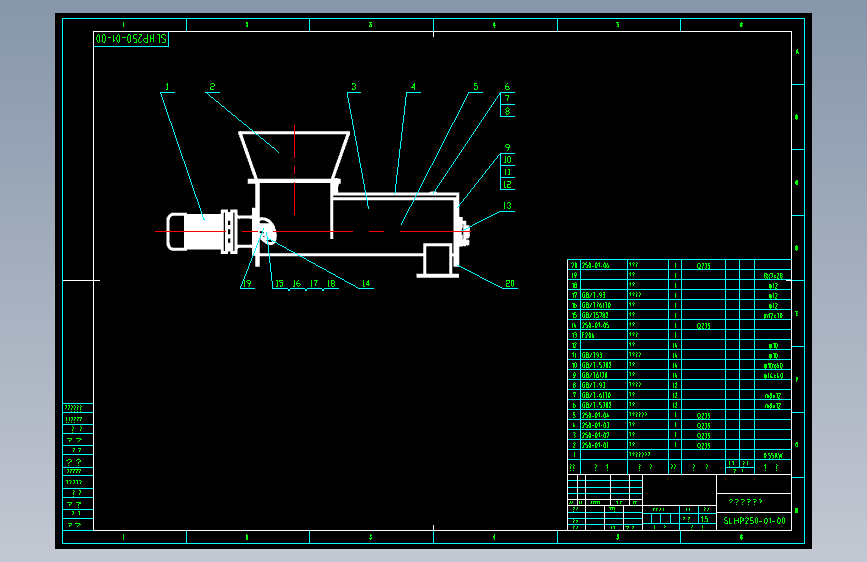
Task: Click stacked balloon number 12 in the drawing
Action: coord(507,184)
